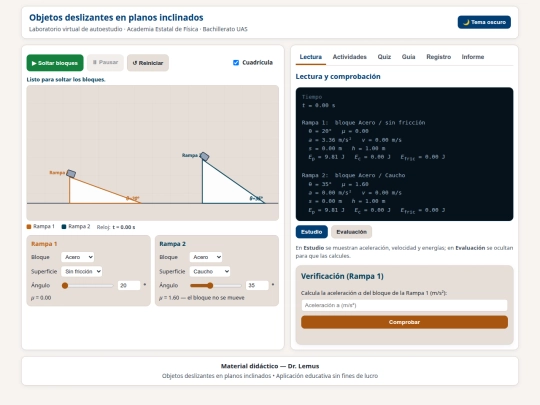
Task: Open the Informe tab
Action: click(x=472, y=57)
